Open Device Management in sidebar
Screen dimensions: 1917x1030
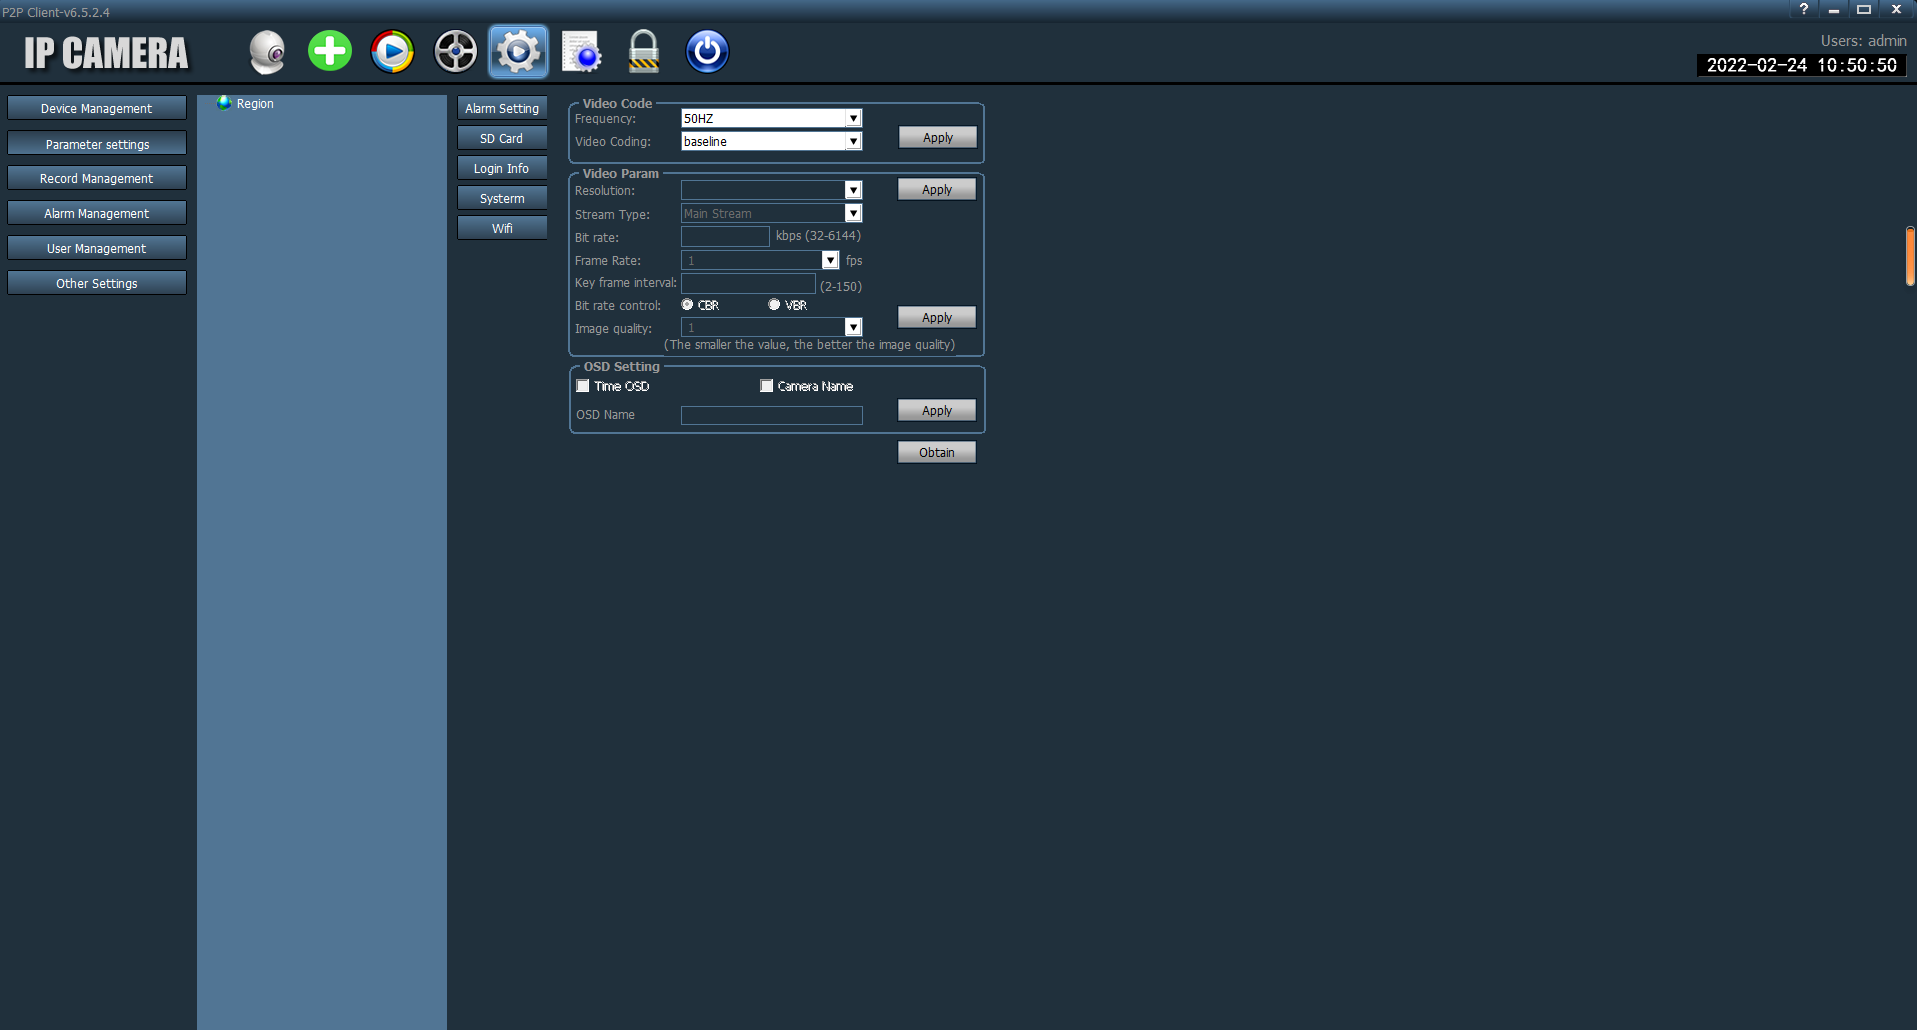pos(97,108)
